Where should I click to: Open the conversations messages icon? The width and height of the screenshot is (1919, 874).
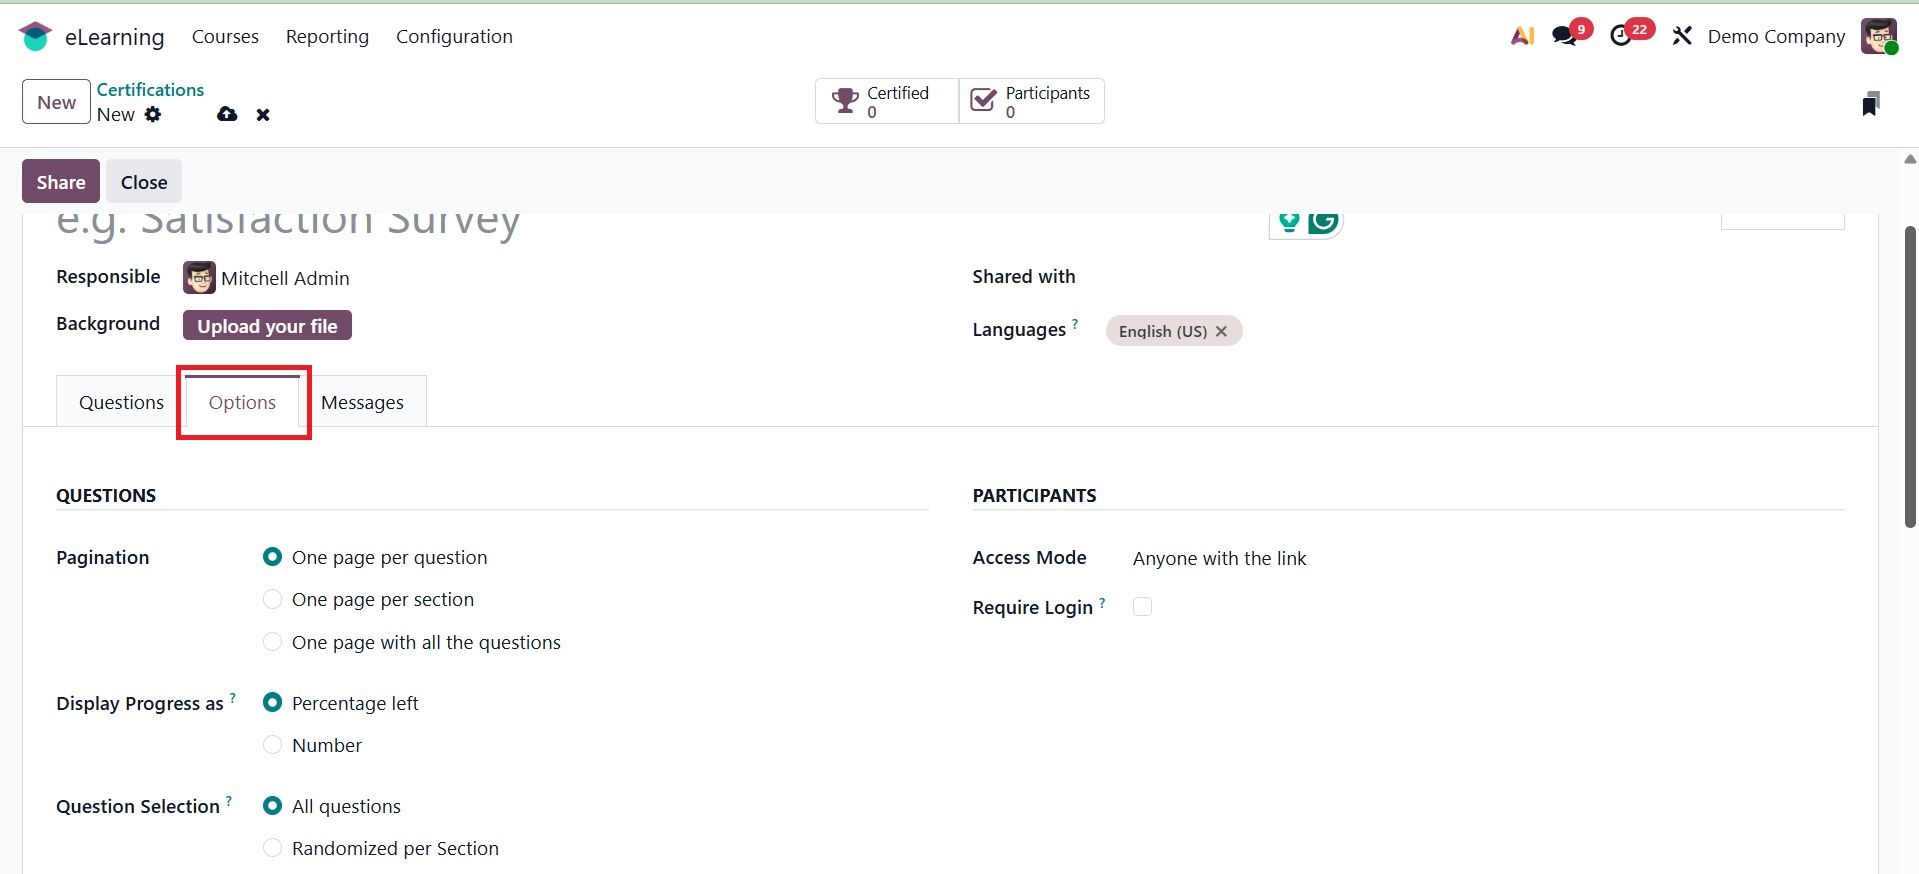(1564, 36)
